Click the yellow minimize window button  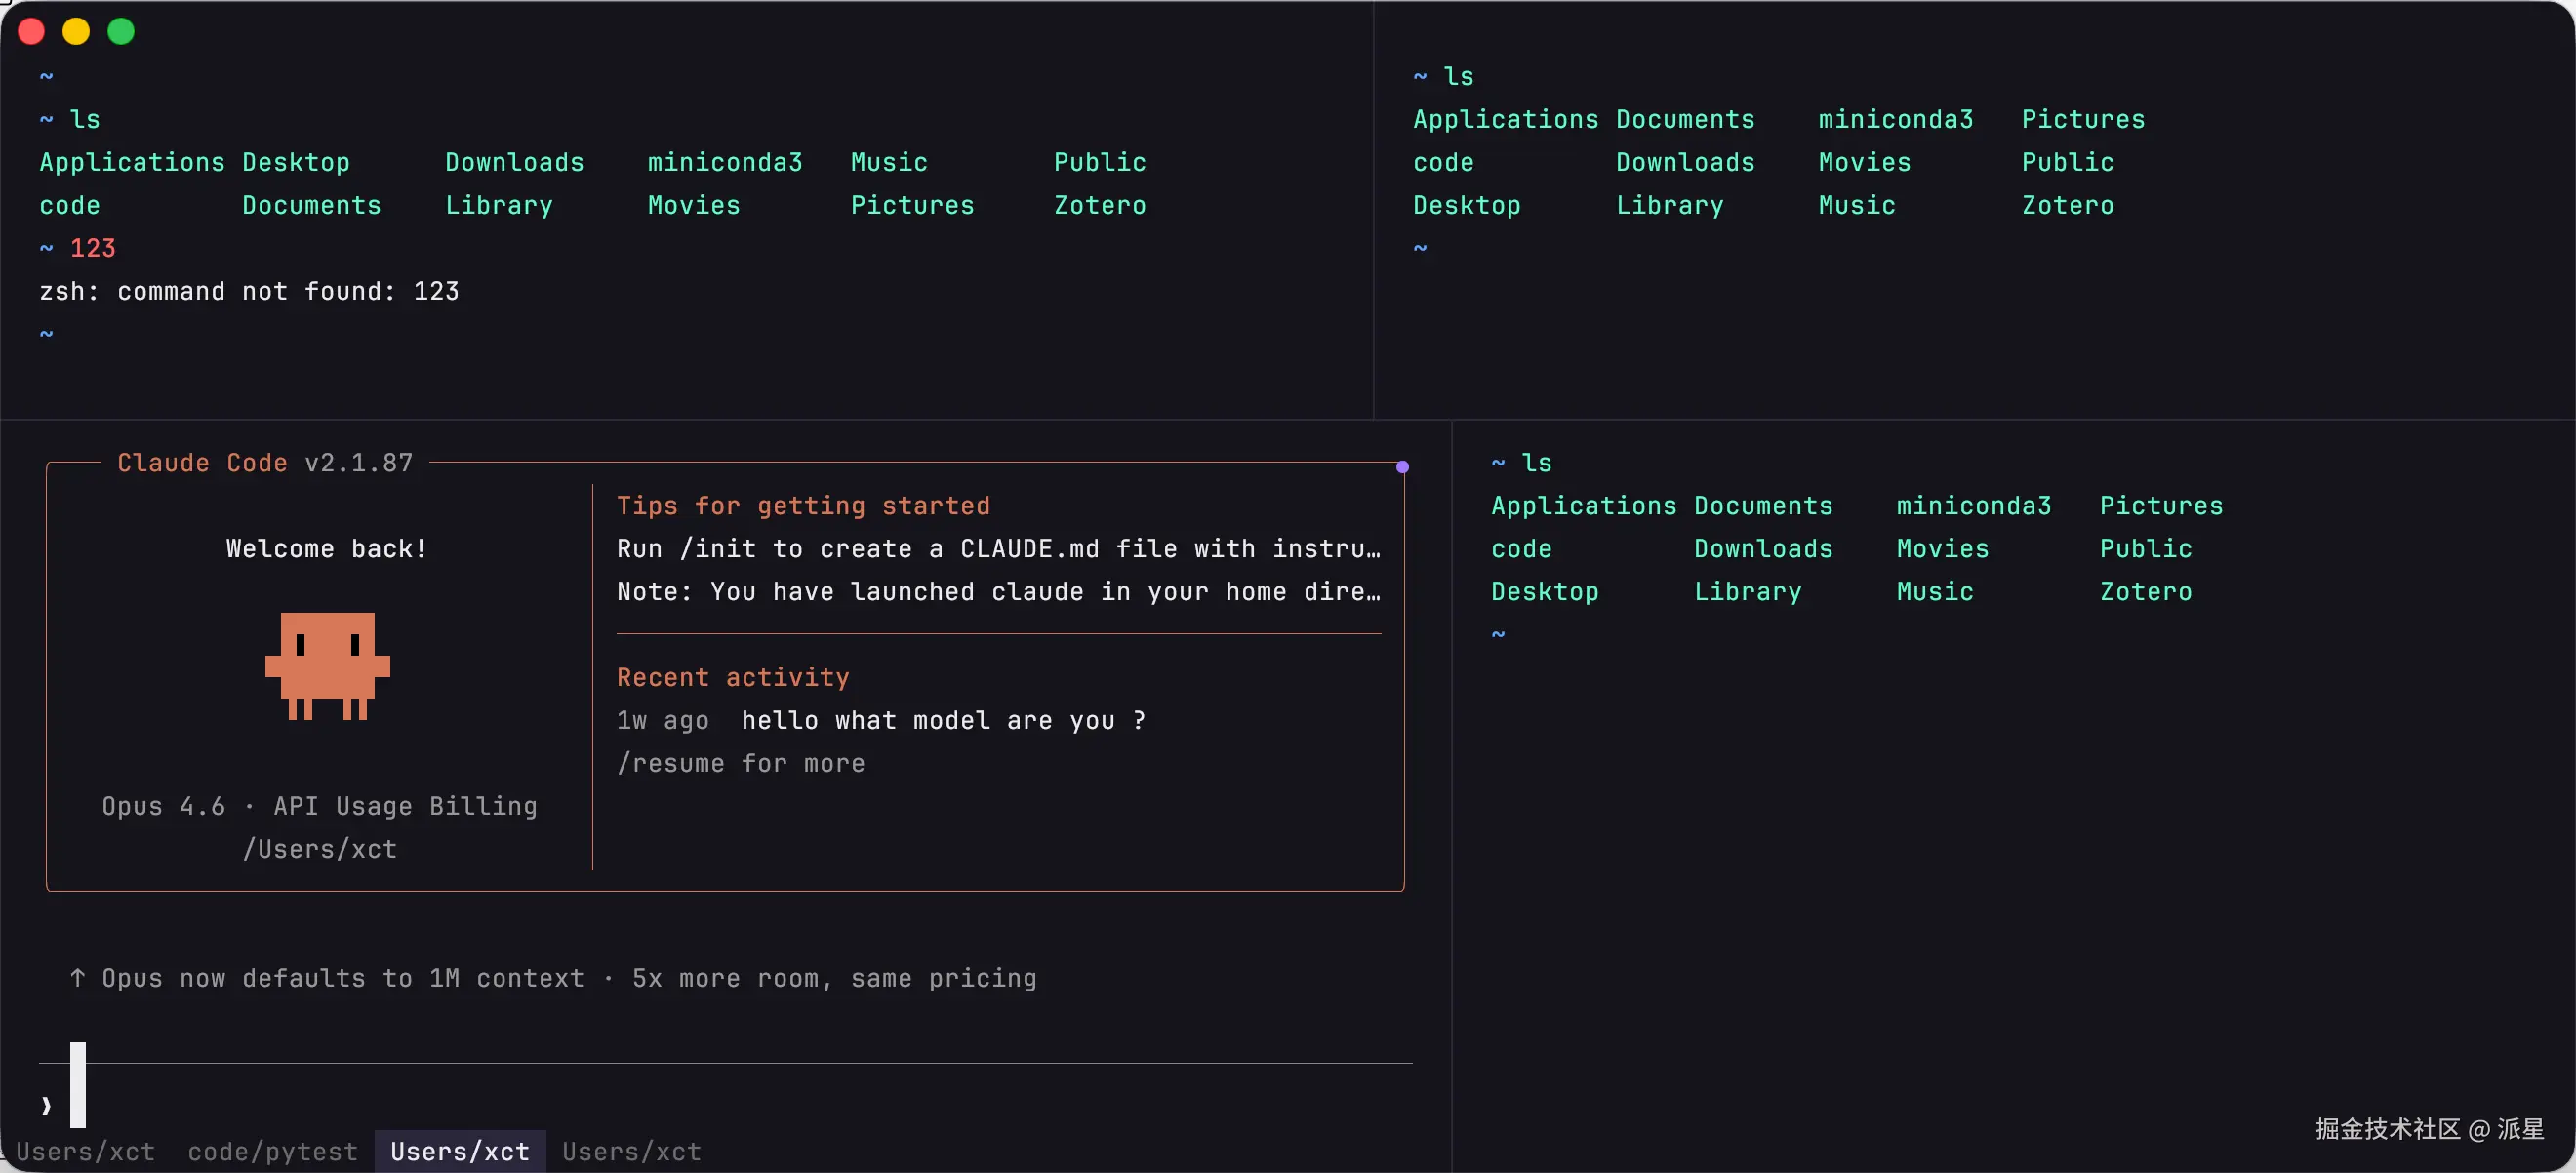point(76,32)
